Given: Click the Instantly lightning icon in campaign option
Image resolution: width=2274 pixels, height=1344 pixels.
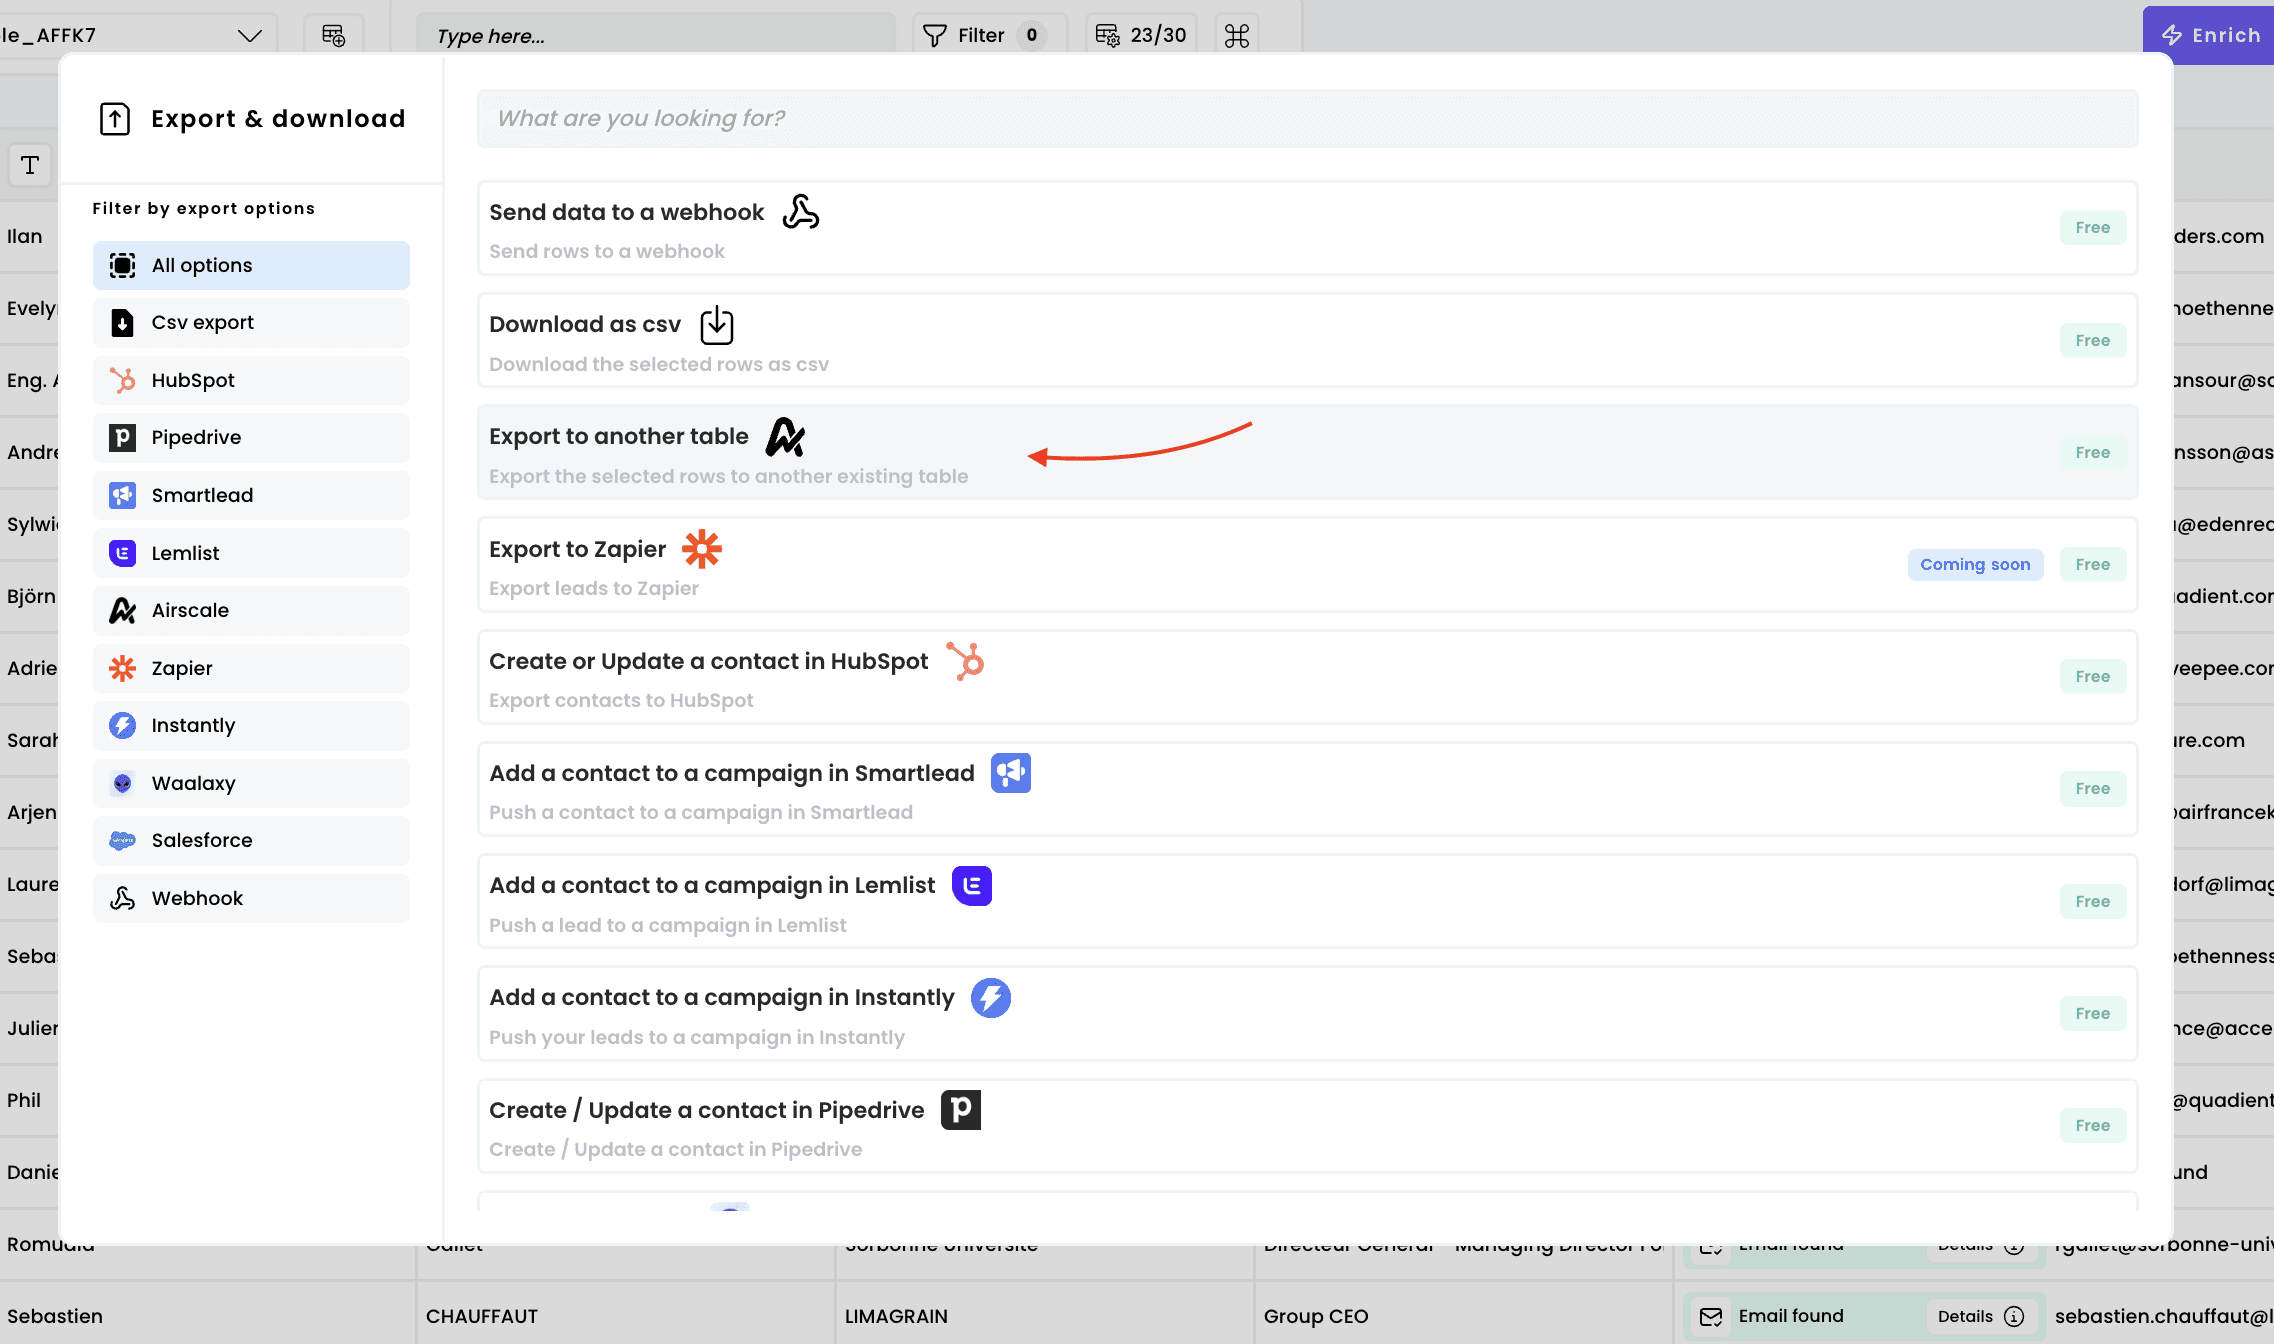Looking at the screenshot, I should 990,998.
